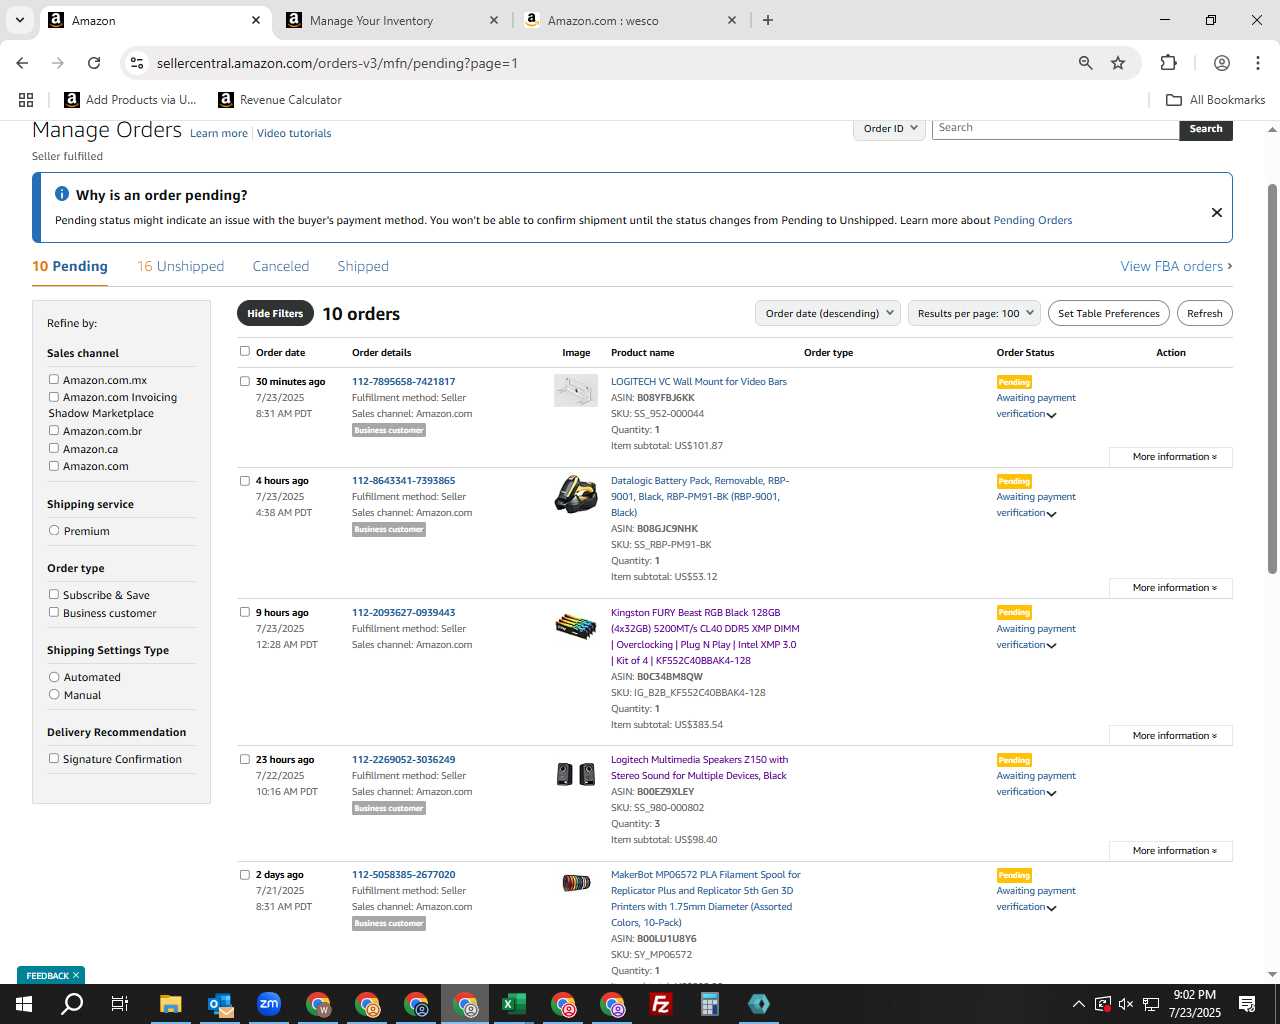The width and height of the screenshot is (1280, 1024).
Task: Open the Kingston FURY RAM product thumbnail
Action: pos(576,626)
